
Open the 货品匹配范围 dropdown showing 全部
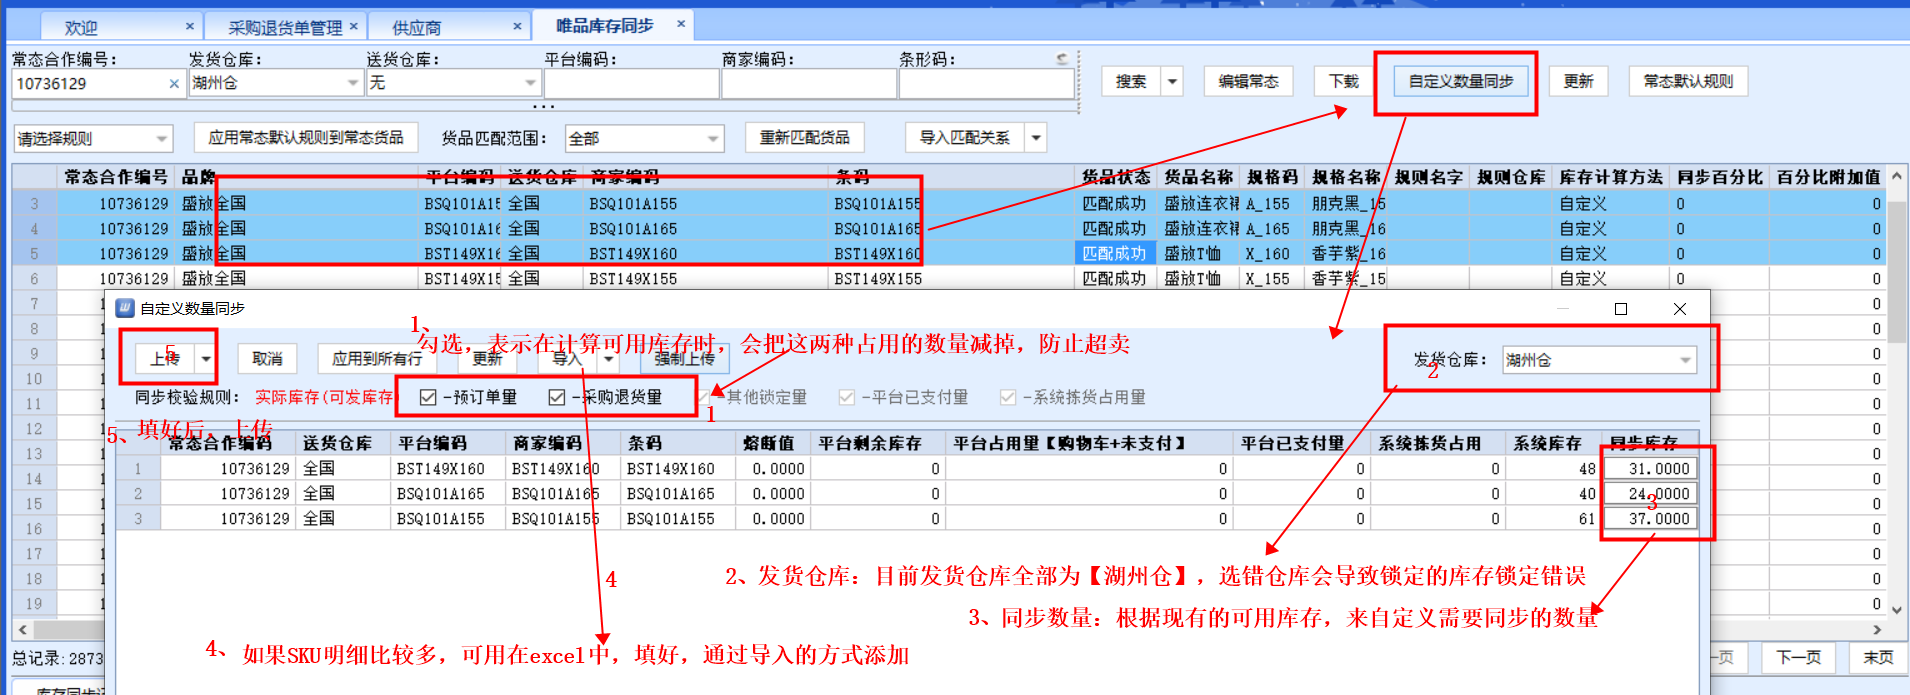[713, 139]
